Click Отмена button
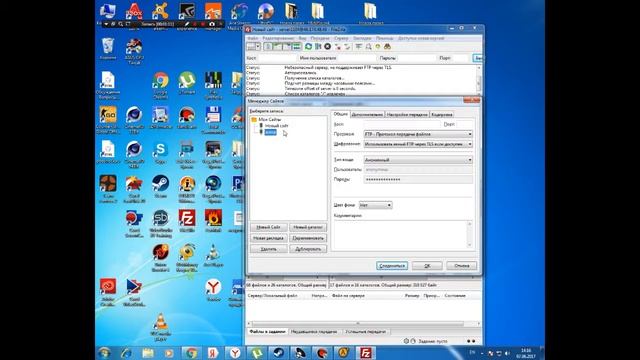The image size is (640, 360). click(x=462, y=266)
